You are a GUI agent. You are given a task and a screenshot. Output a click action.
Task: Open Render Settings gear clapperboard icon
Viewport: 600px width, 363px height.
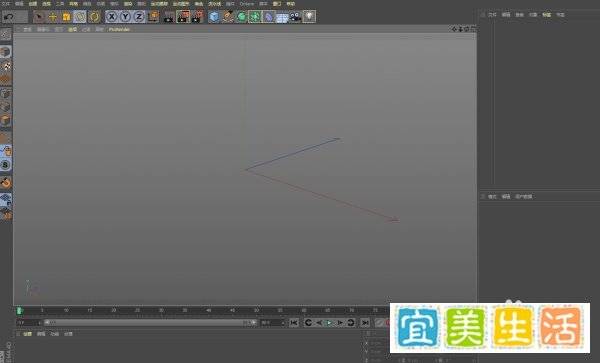coord(197,17)
